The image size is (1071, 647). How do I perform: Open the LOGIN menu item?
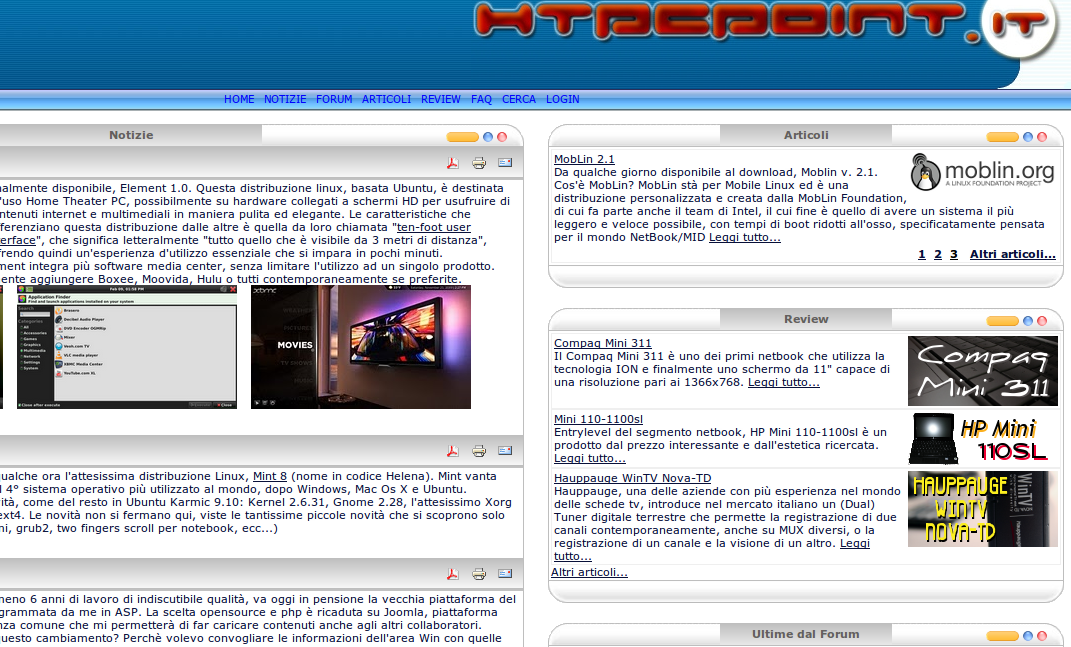563,99
